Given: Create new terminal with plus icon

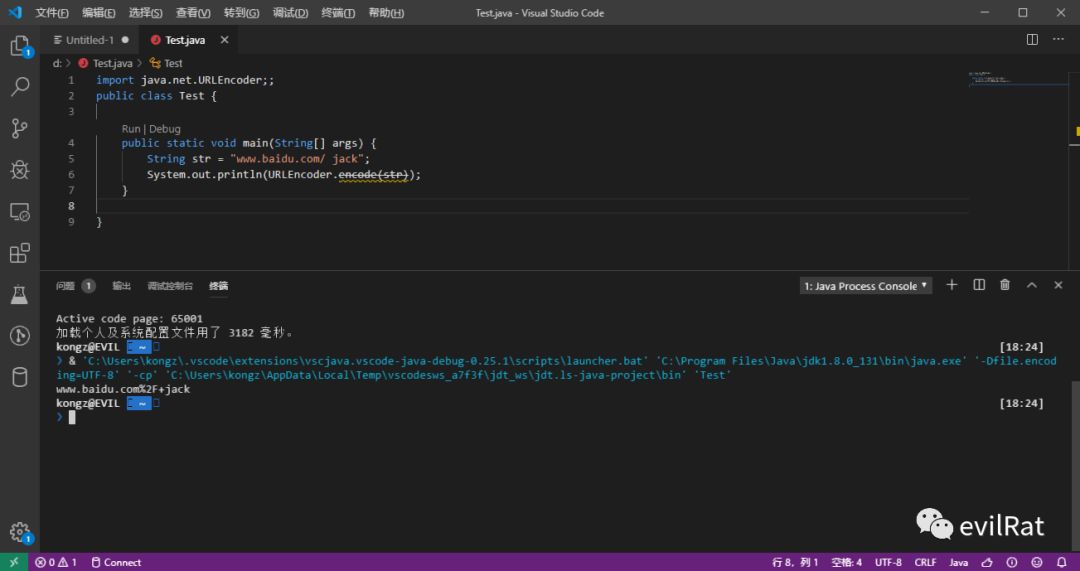Looking at the screenshot, I should tap(952, 285).
